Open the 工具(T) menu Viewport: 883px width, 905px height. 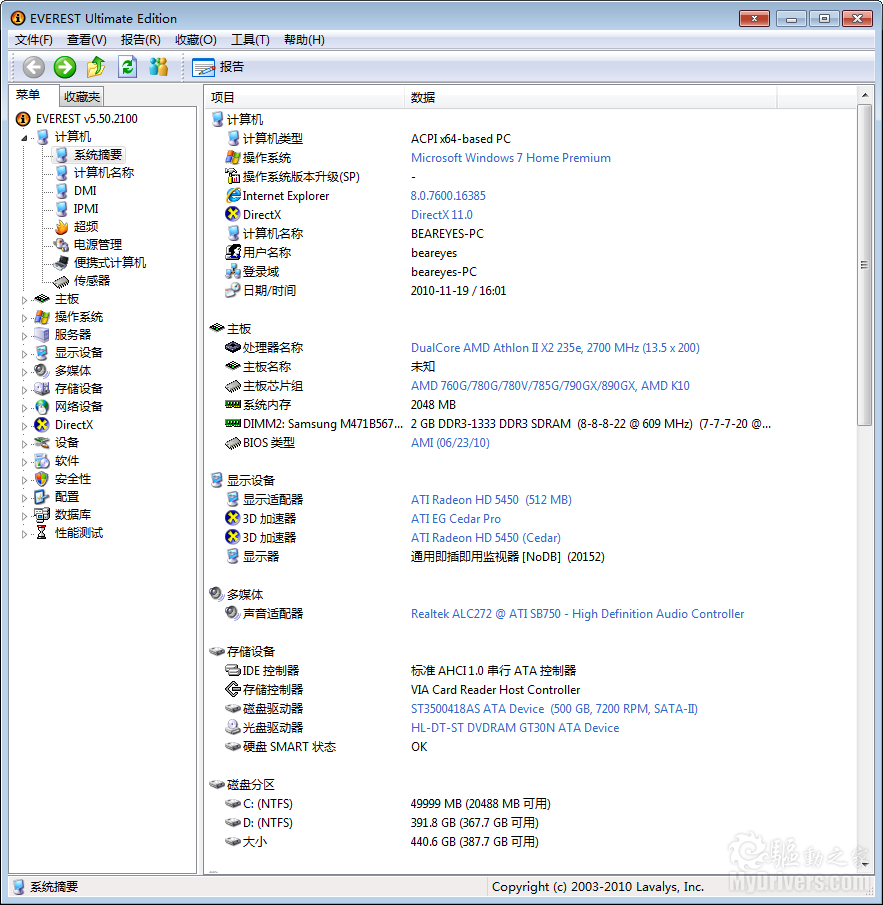pos(250,40)
